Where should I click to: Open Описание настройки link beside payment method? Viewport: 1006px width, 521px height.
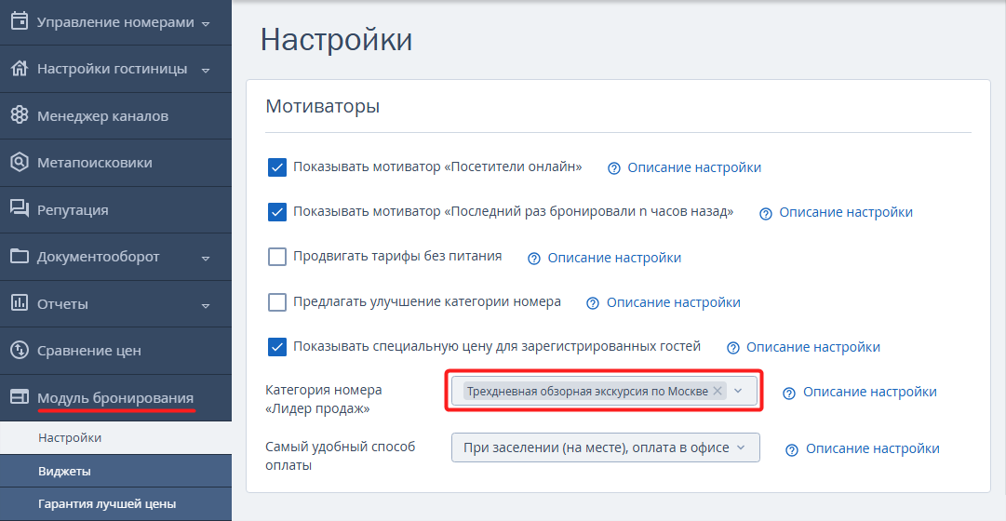[873, 448]
